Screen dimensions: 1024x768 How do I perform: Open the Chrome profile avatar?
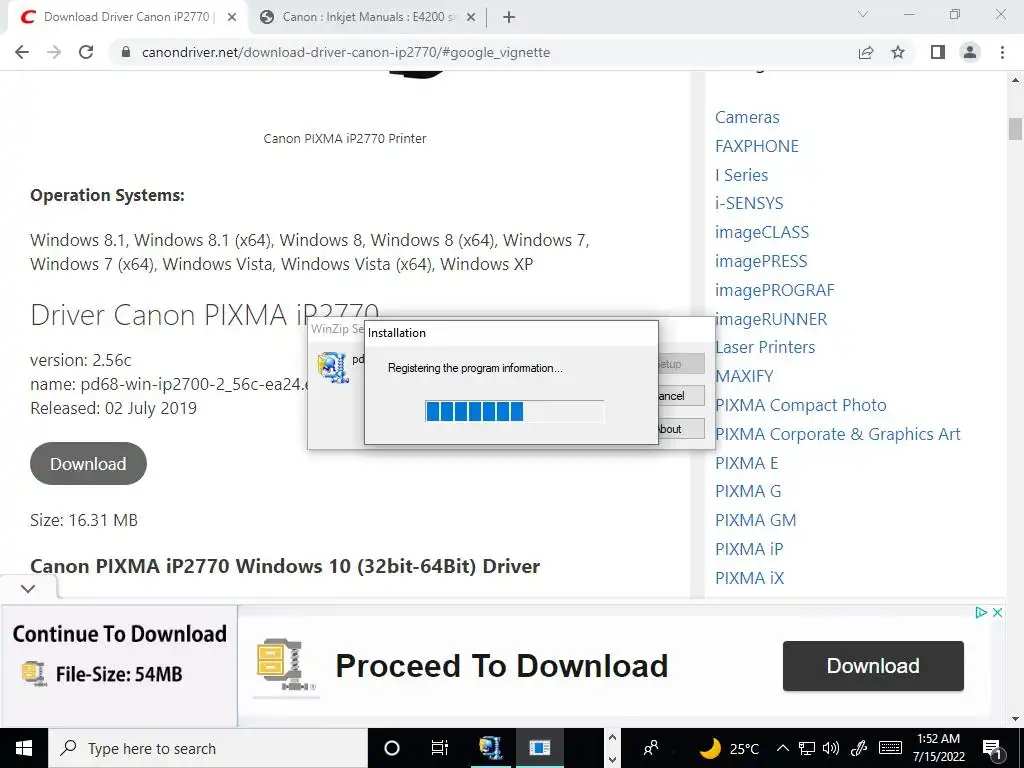click(x=970, y=52)
